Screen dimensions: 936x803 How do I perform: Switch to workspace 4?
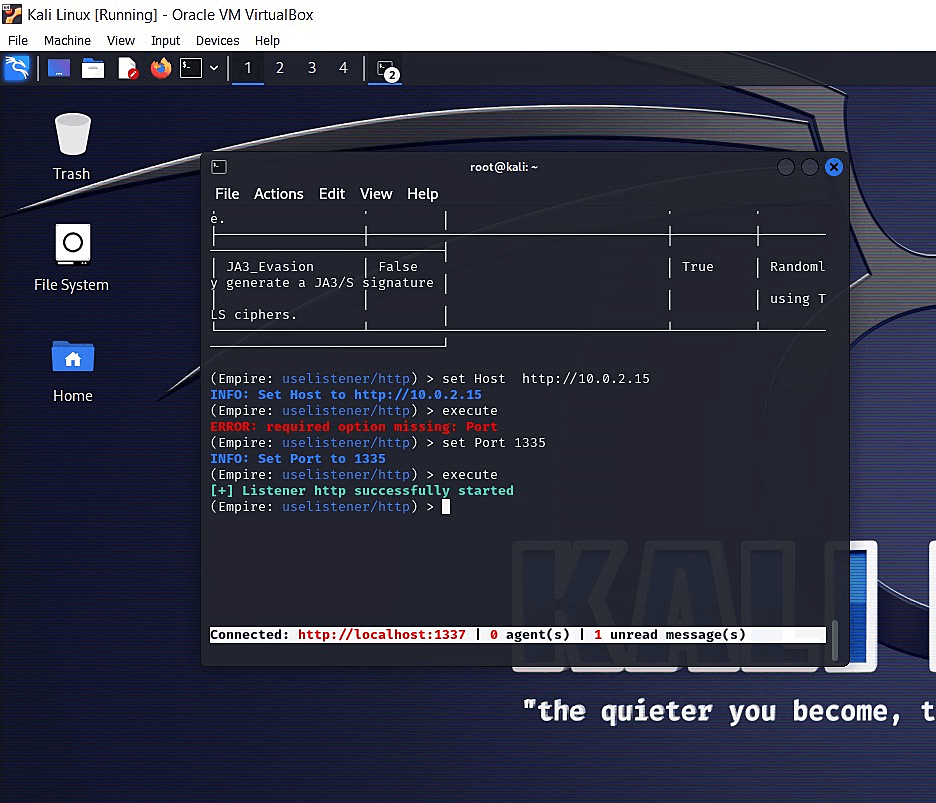[343, 68]
